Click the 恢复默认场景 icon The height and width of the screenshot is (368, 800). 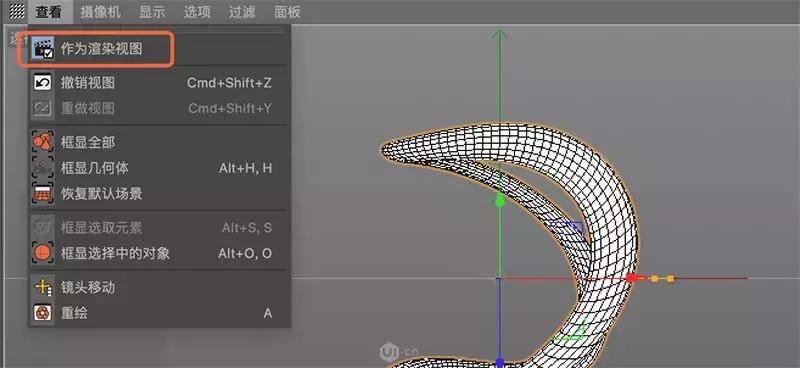coord(43,193)
